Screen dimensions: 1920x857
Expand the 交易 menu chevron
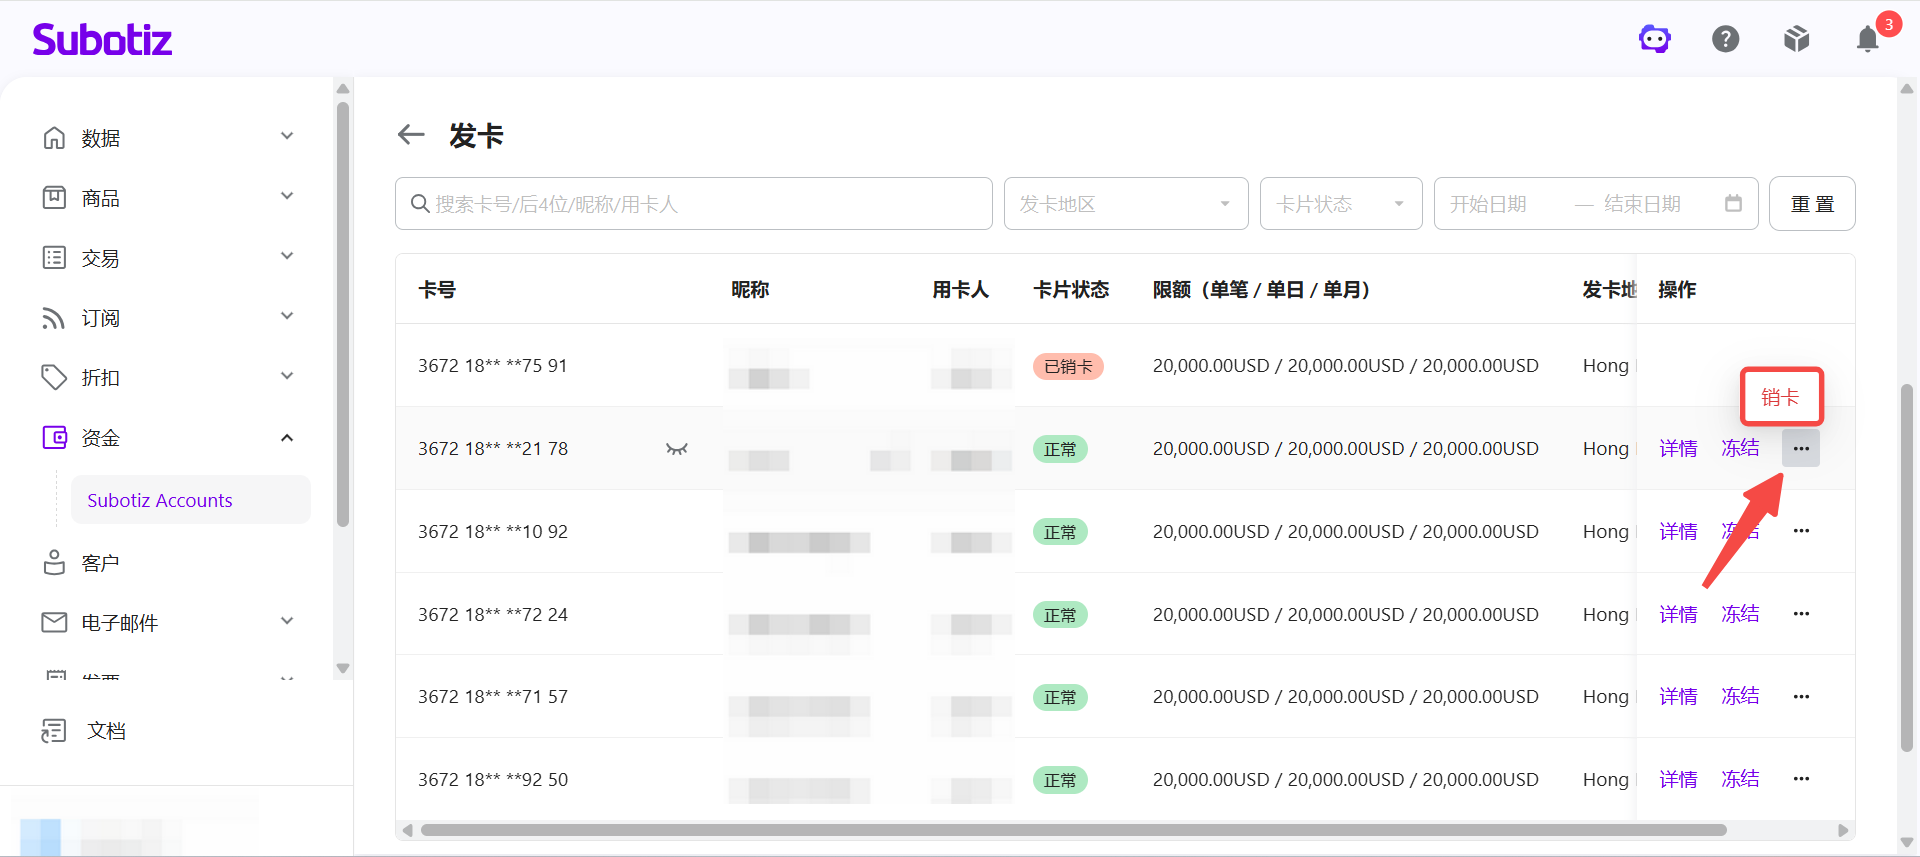pyautogui.click(x=287, y=256)
